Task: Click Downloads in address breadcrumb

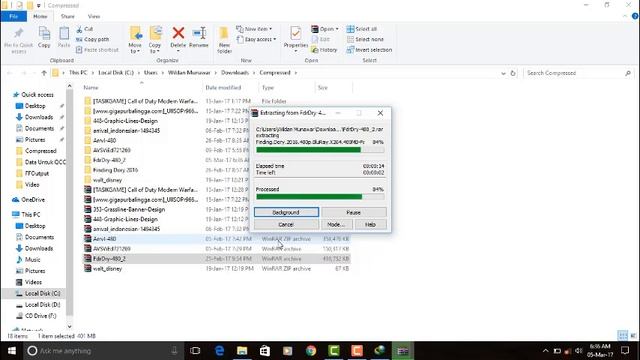Action: click(235, 73)
